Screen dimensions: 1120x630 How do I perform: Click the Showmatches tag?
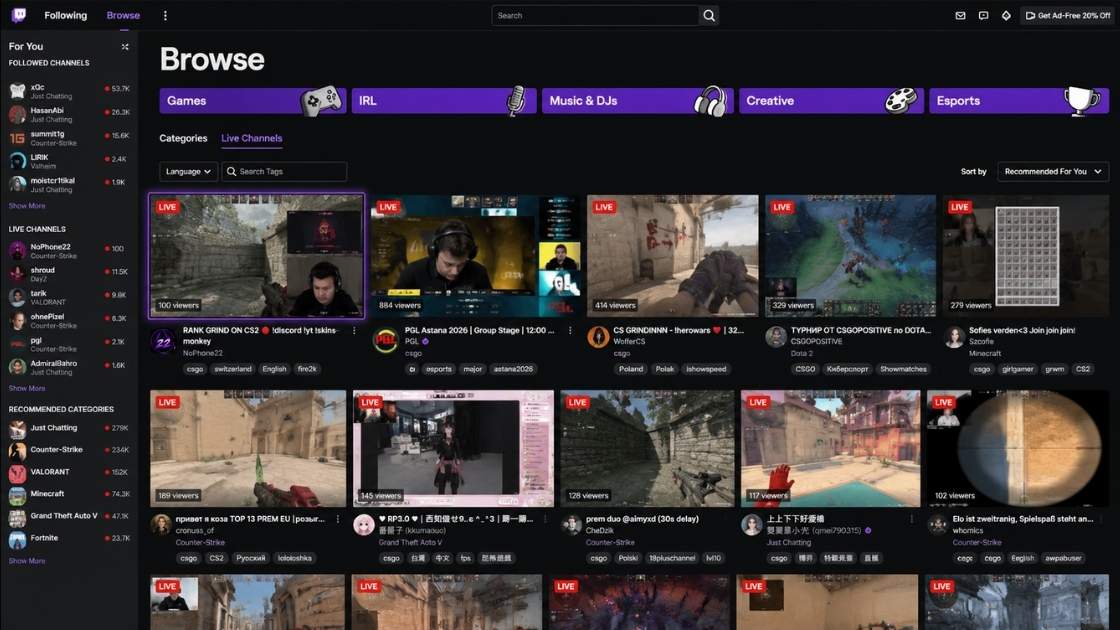pos(903,369)
